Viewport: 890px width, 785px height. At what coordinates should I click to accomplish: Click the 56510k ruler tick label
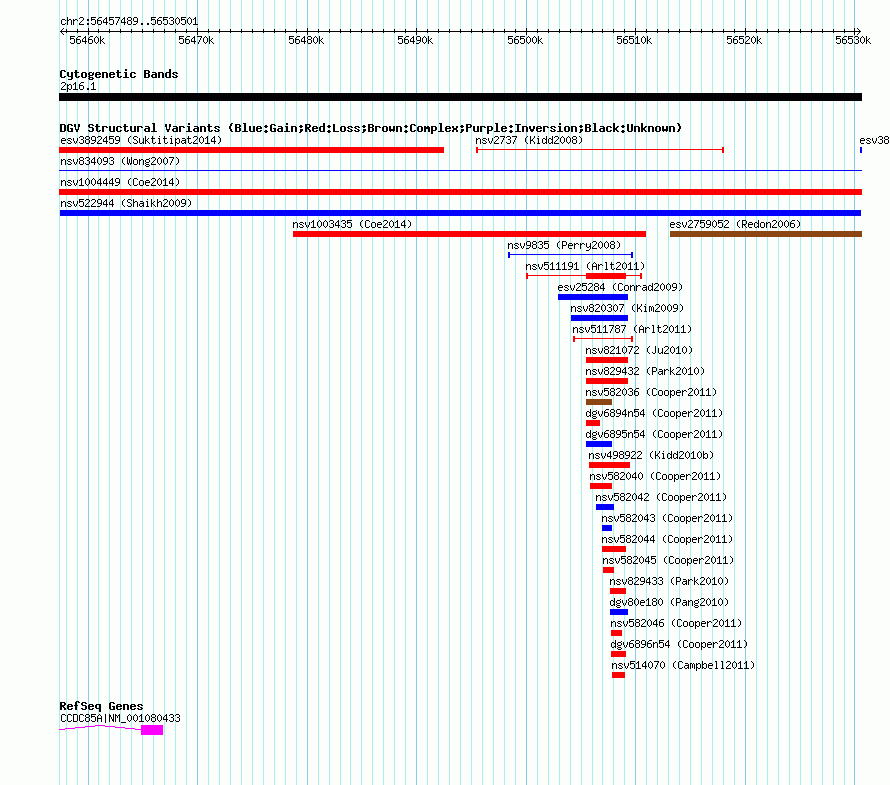coord(634,40)
